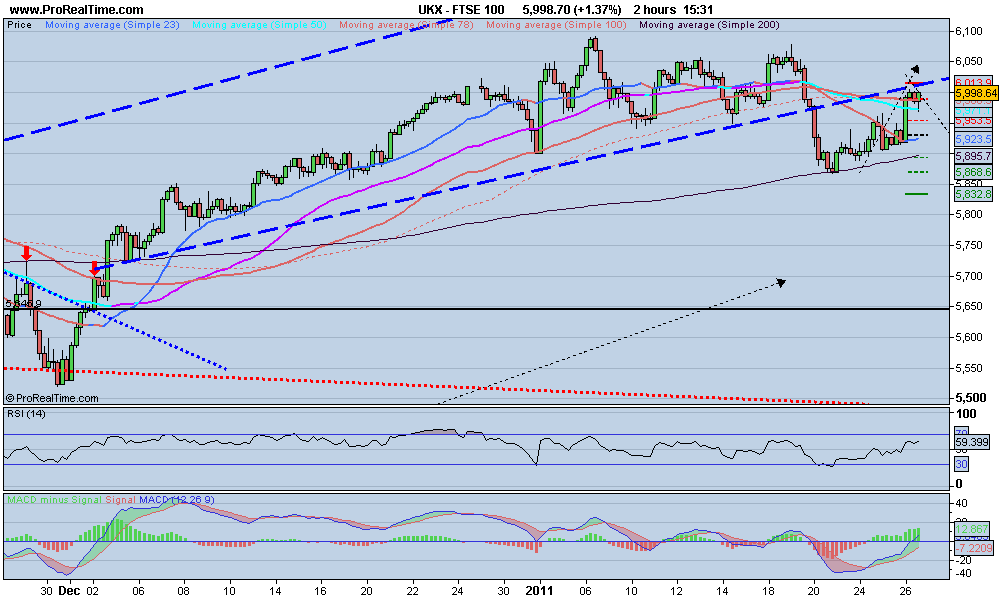The image size is (1000, 600).
Task: Click the 22 date axis label
Action: point(413,590)
